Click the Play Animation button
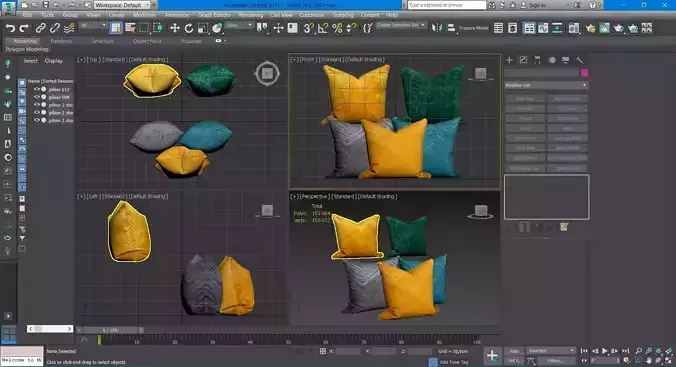 click(605, 351)
